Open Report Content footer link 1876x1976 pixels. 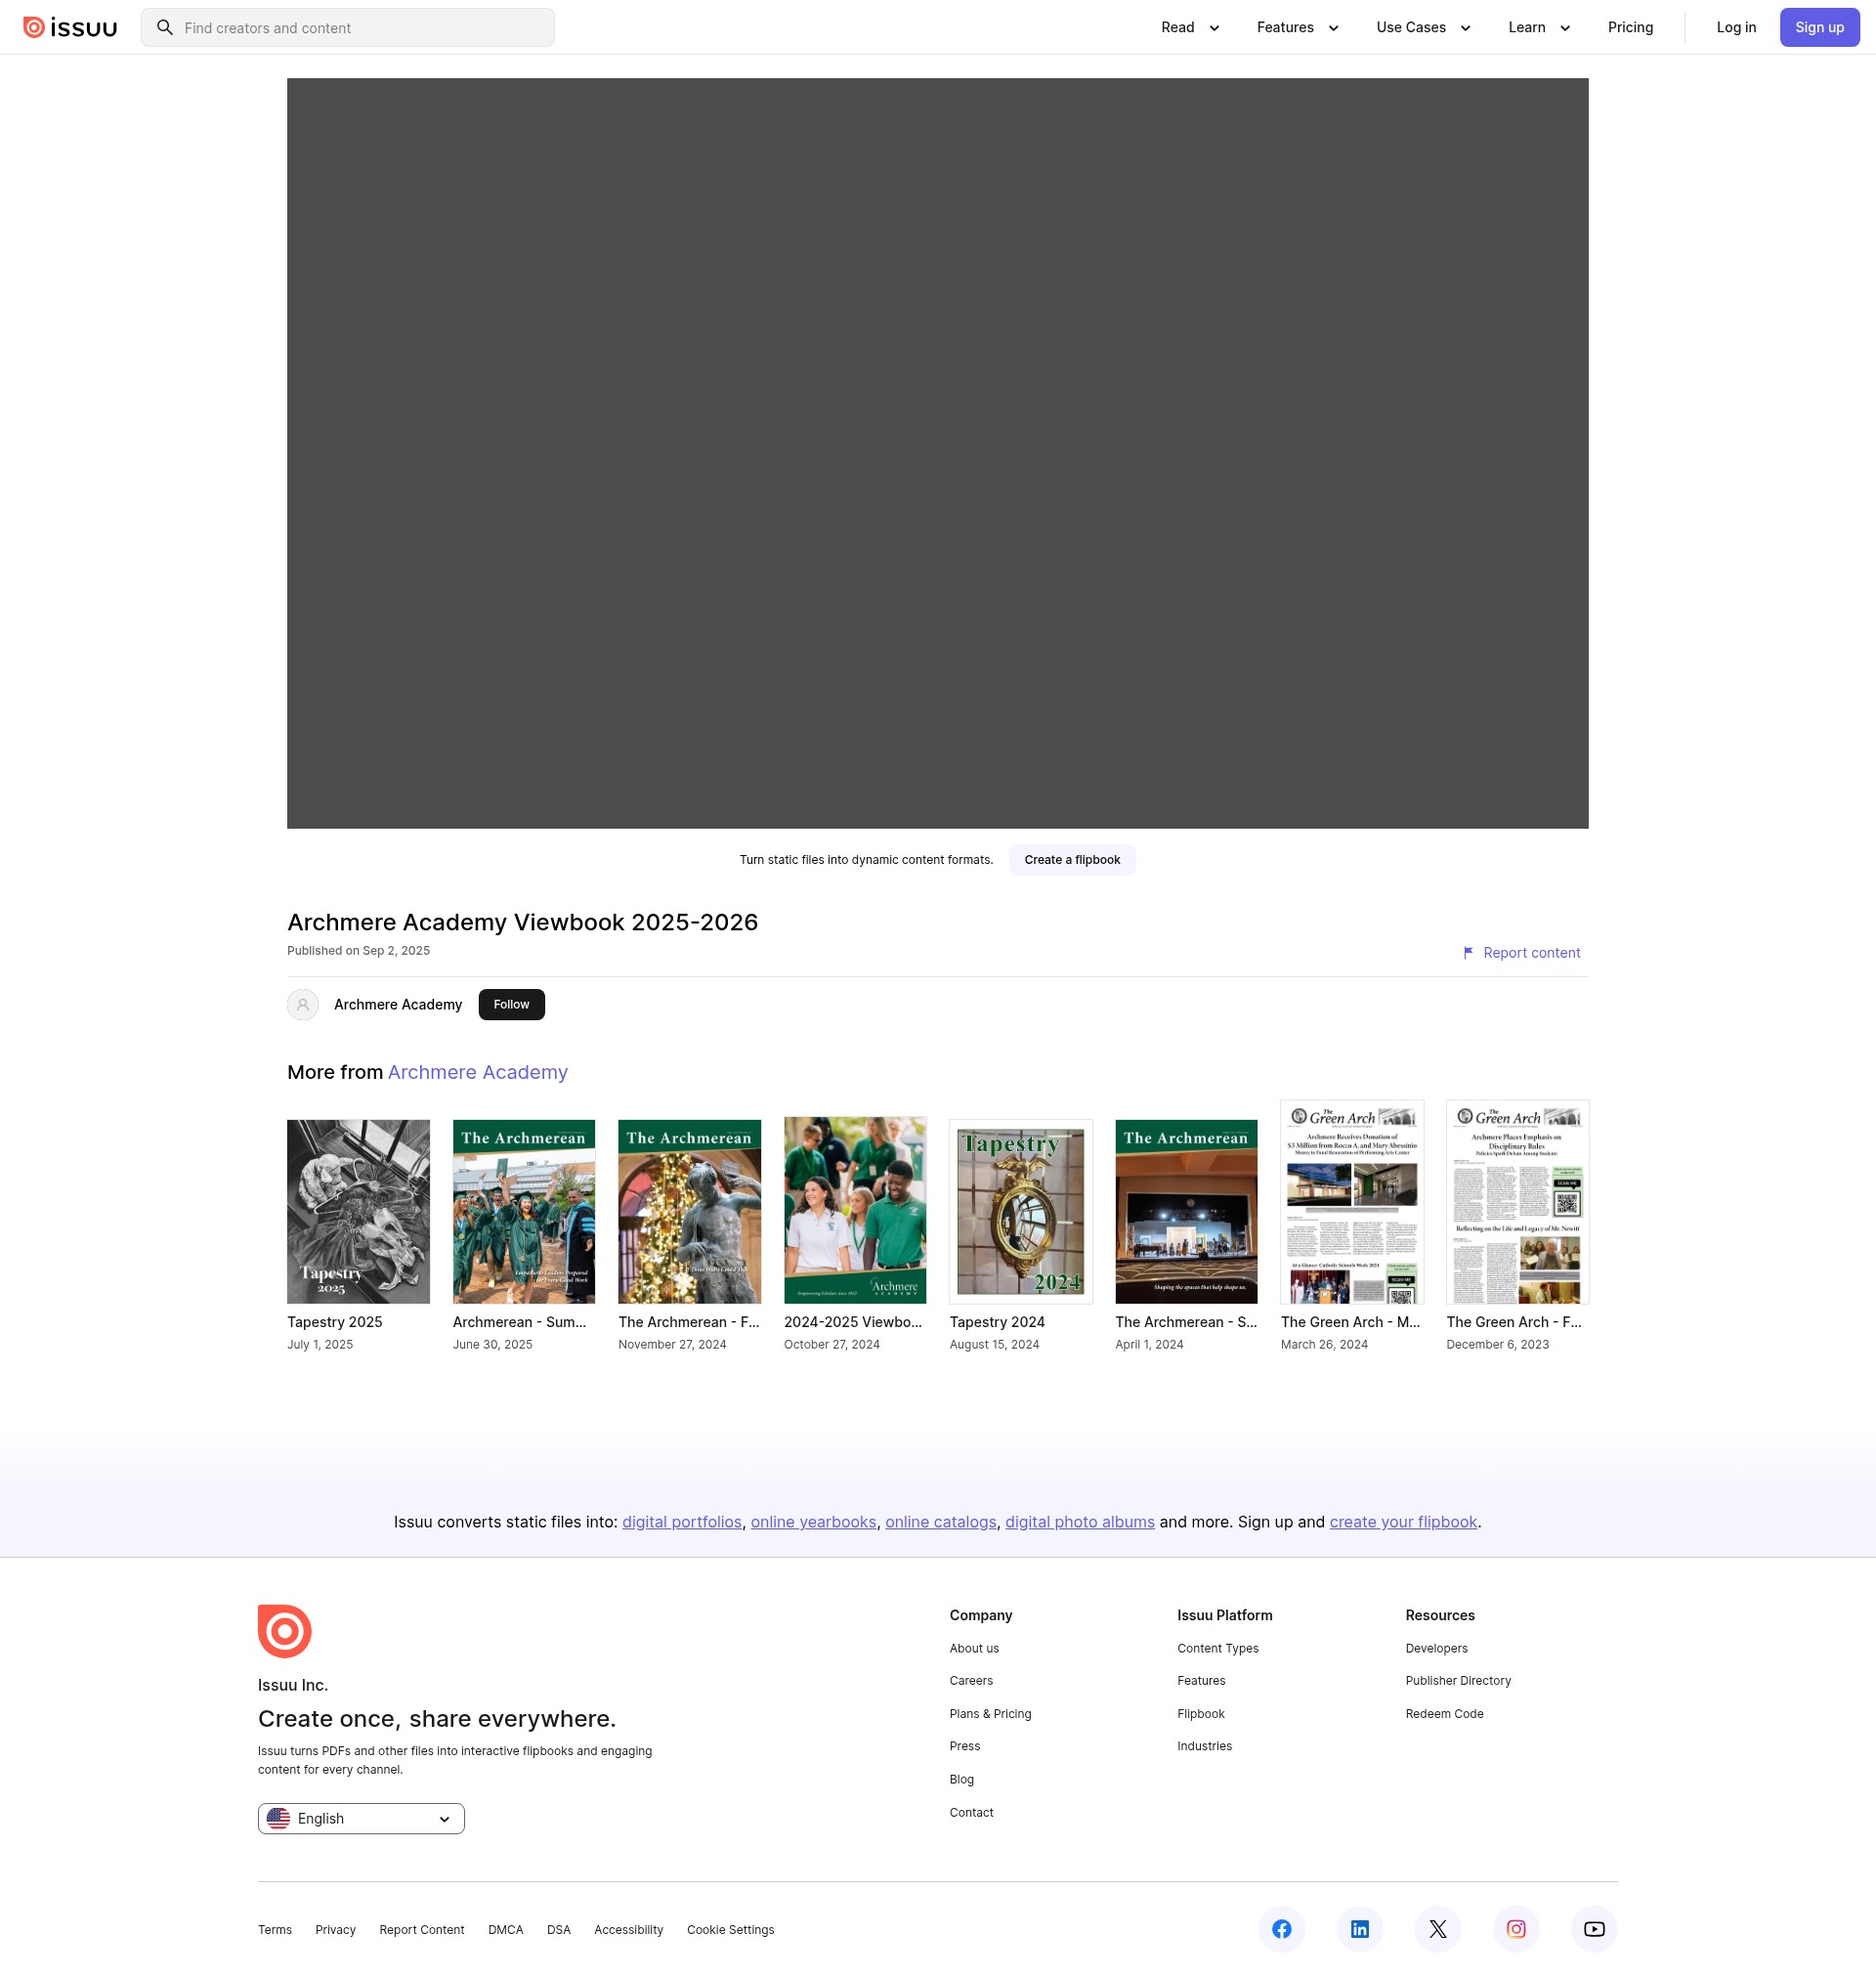click(422, 1930)
